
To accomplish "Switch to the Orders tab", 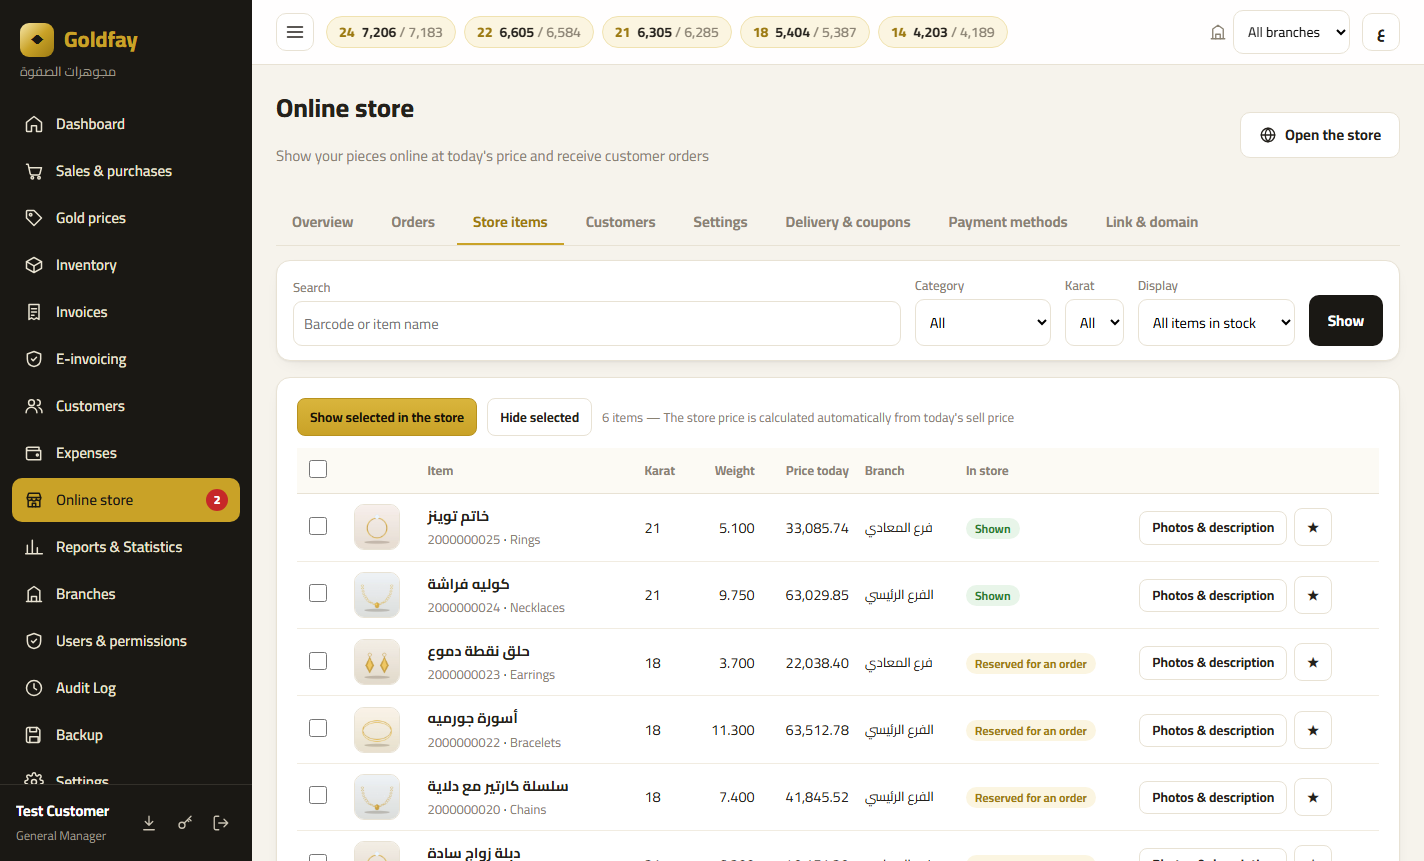I will [x=413, y=222].
